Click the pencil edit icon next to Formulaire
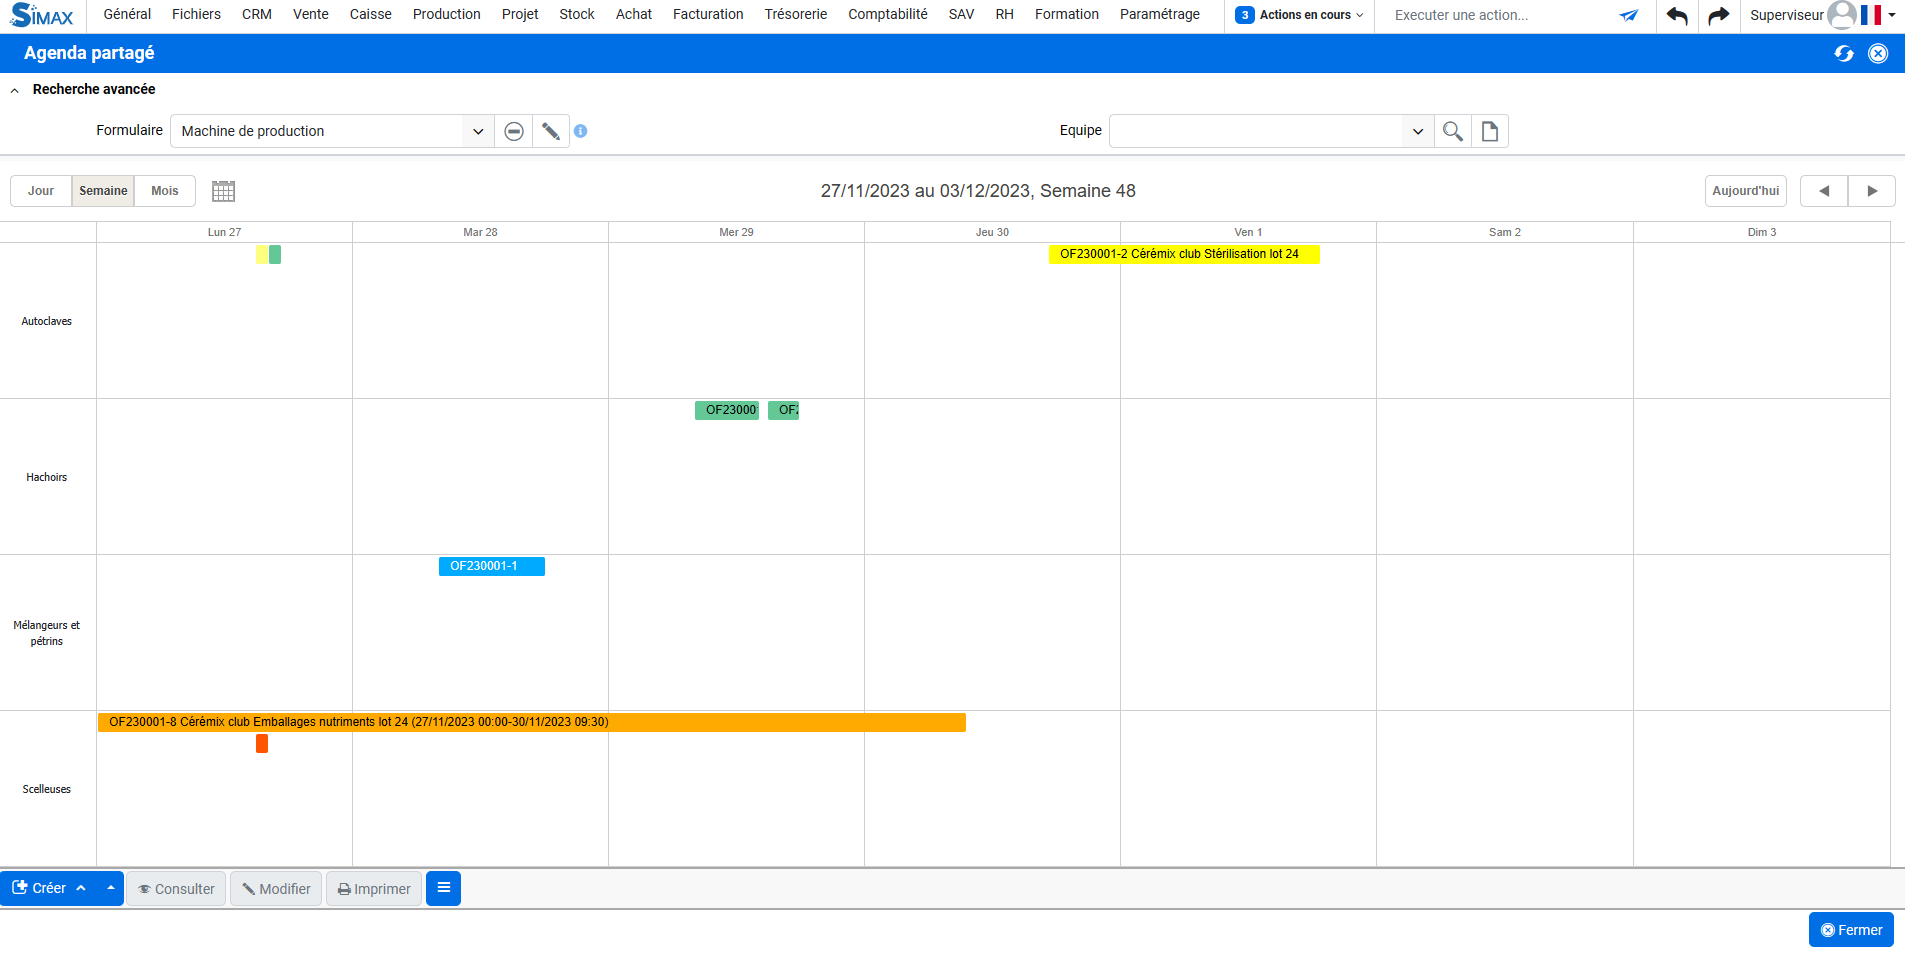1905x956 pixels. [x=550, y=131]
